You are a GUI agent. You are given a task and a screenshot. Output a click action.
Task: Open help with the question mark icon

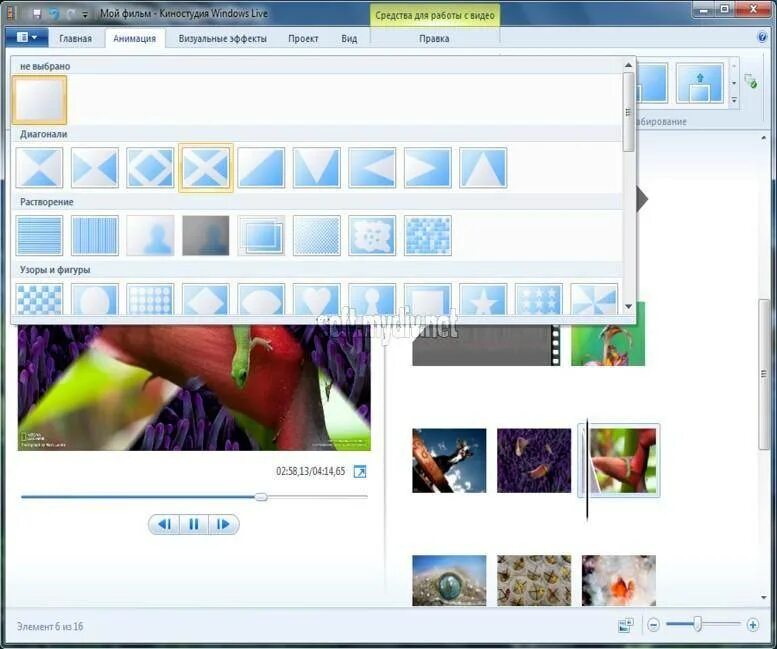point(762,37)
